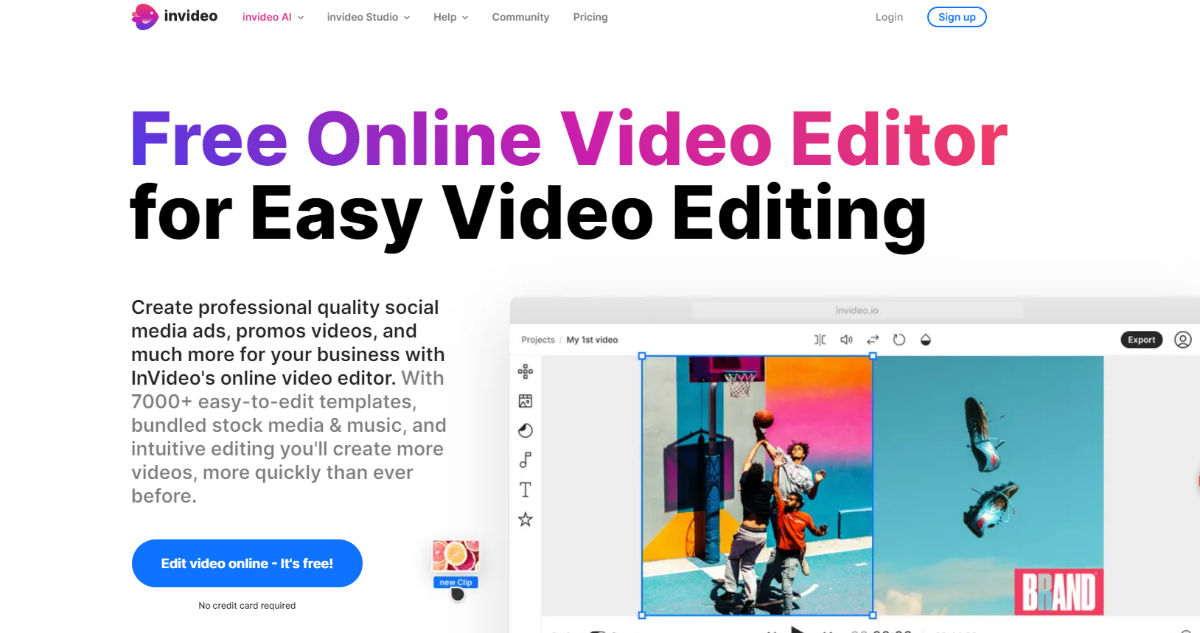The width and height of the screenshot is (1200, 633).
Task: Click Edit video online - It's free!
Action: click(247, 563)
